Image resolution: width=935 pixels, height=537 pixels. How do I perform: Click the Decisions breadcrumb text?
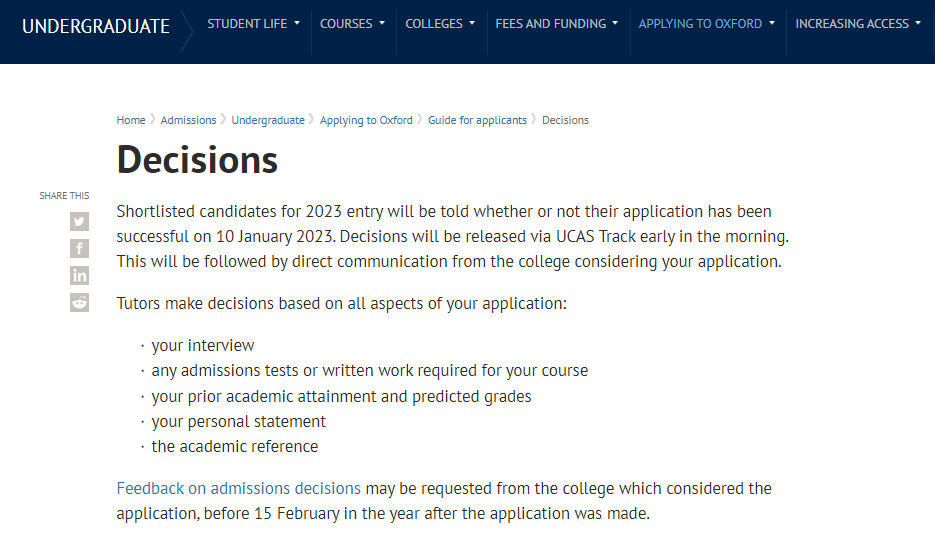click(x=565, y=120)
